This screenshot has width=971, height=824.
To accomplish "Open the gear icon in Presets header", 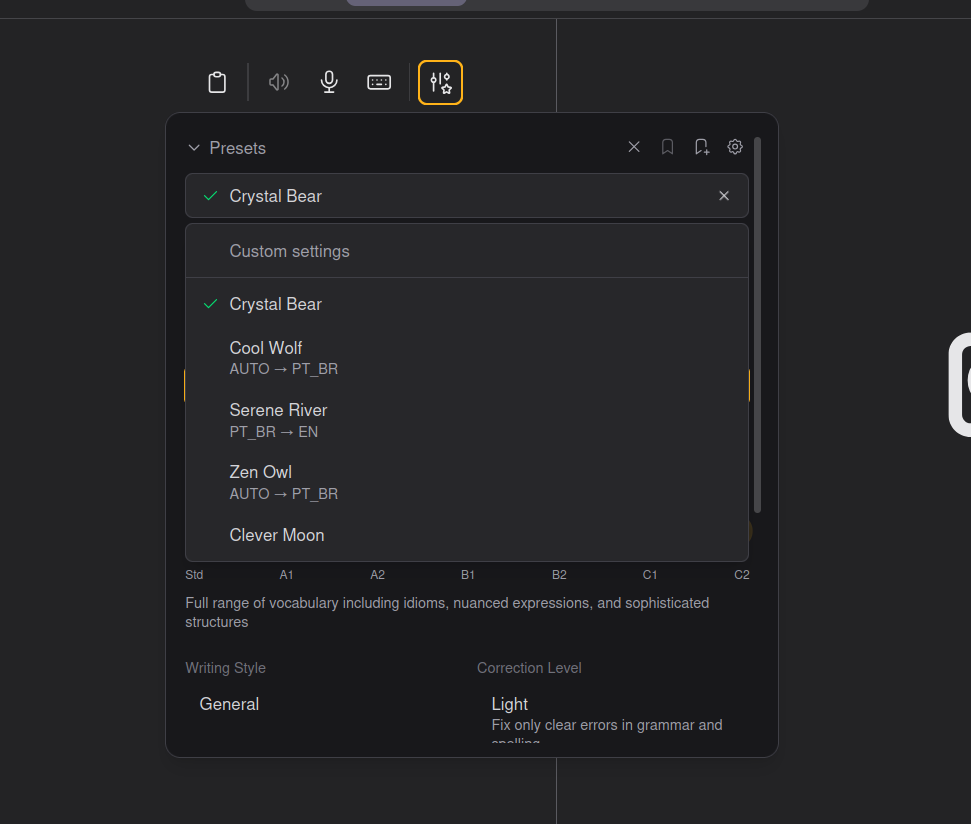I will [735, 147].
